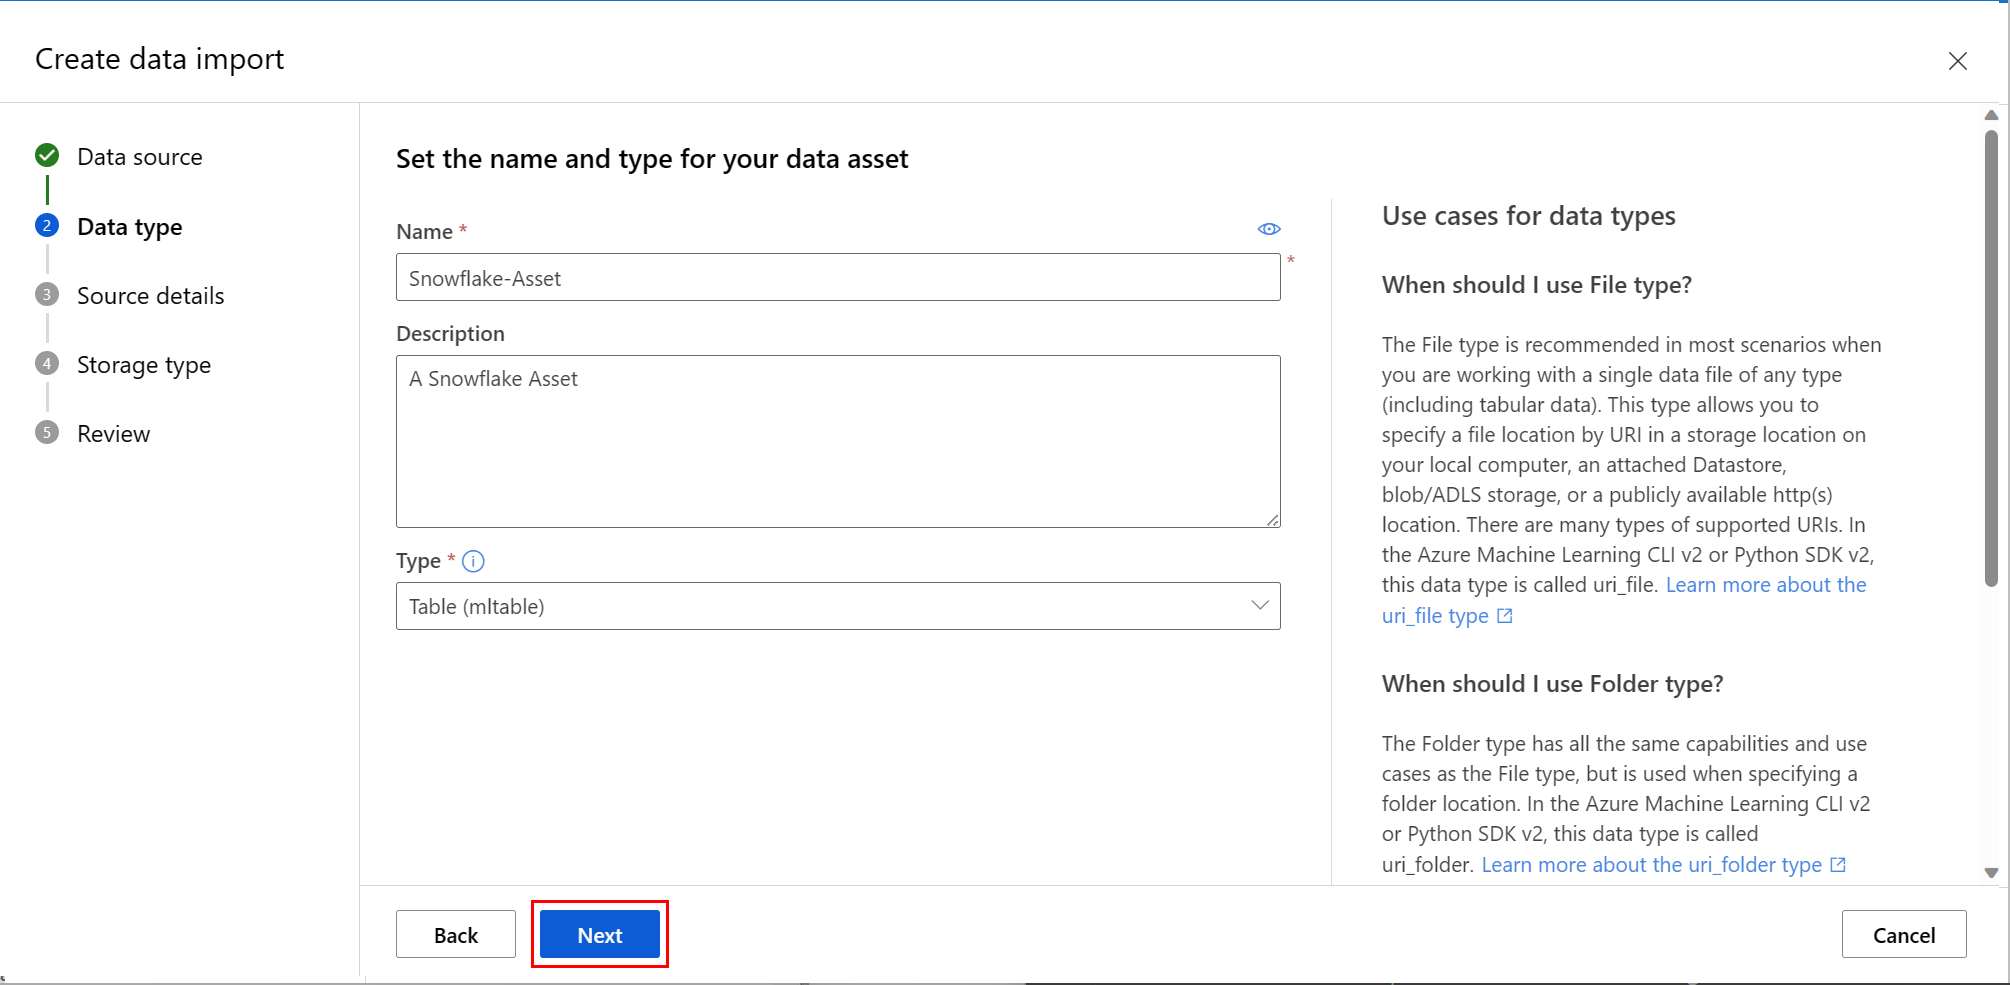Click the completed Data source checkmark icon

point(46,156)
